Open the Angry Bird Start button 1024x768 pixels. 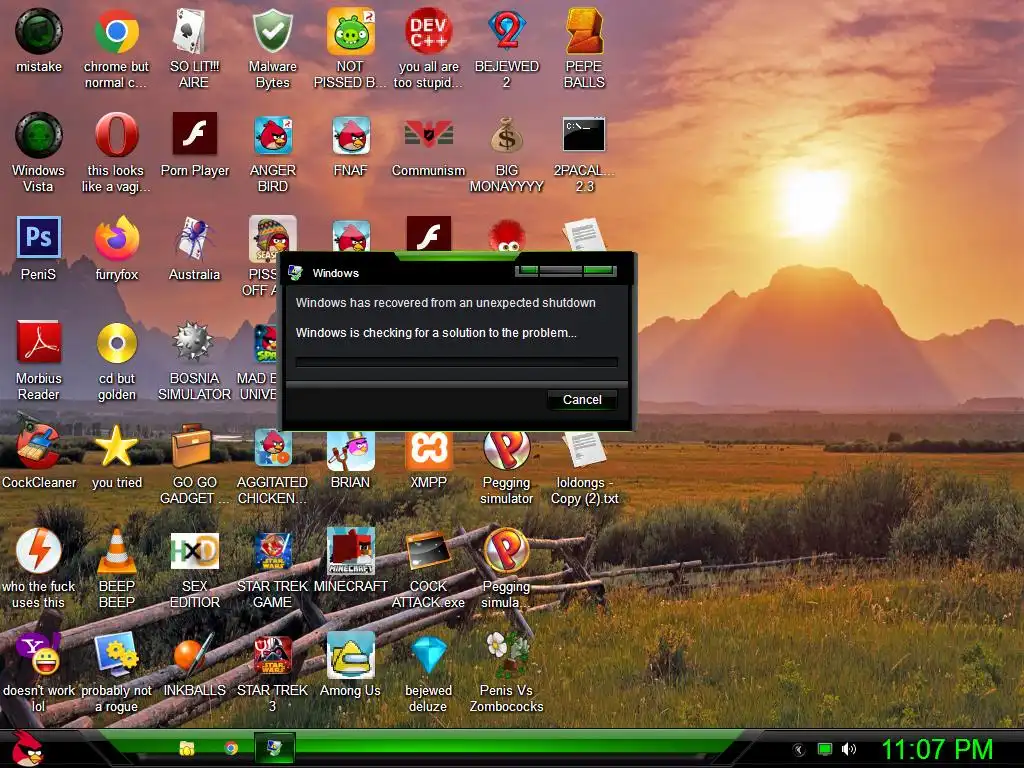26,748
